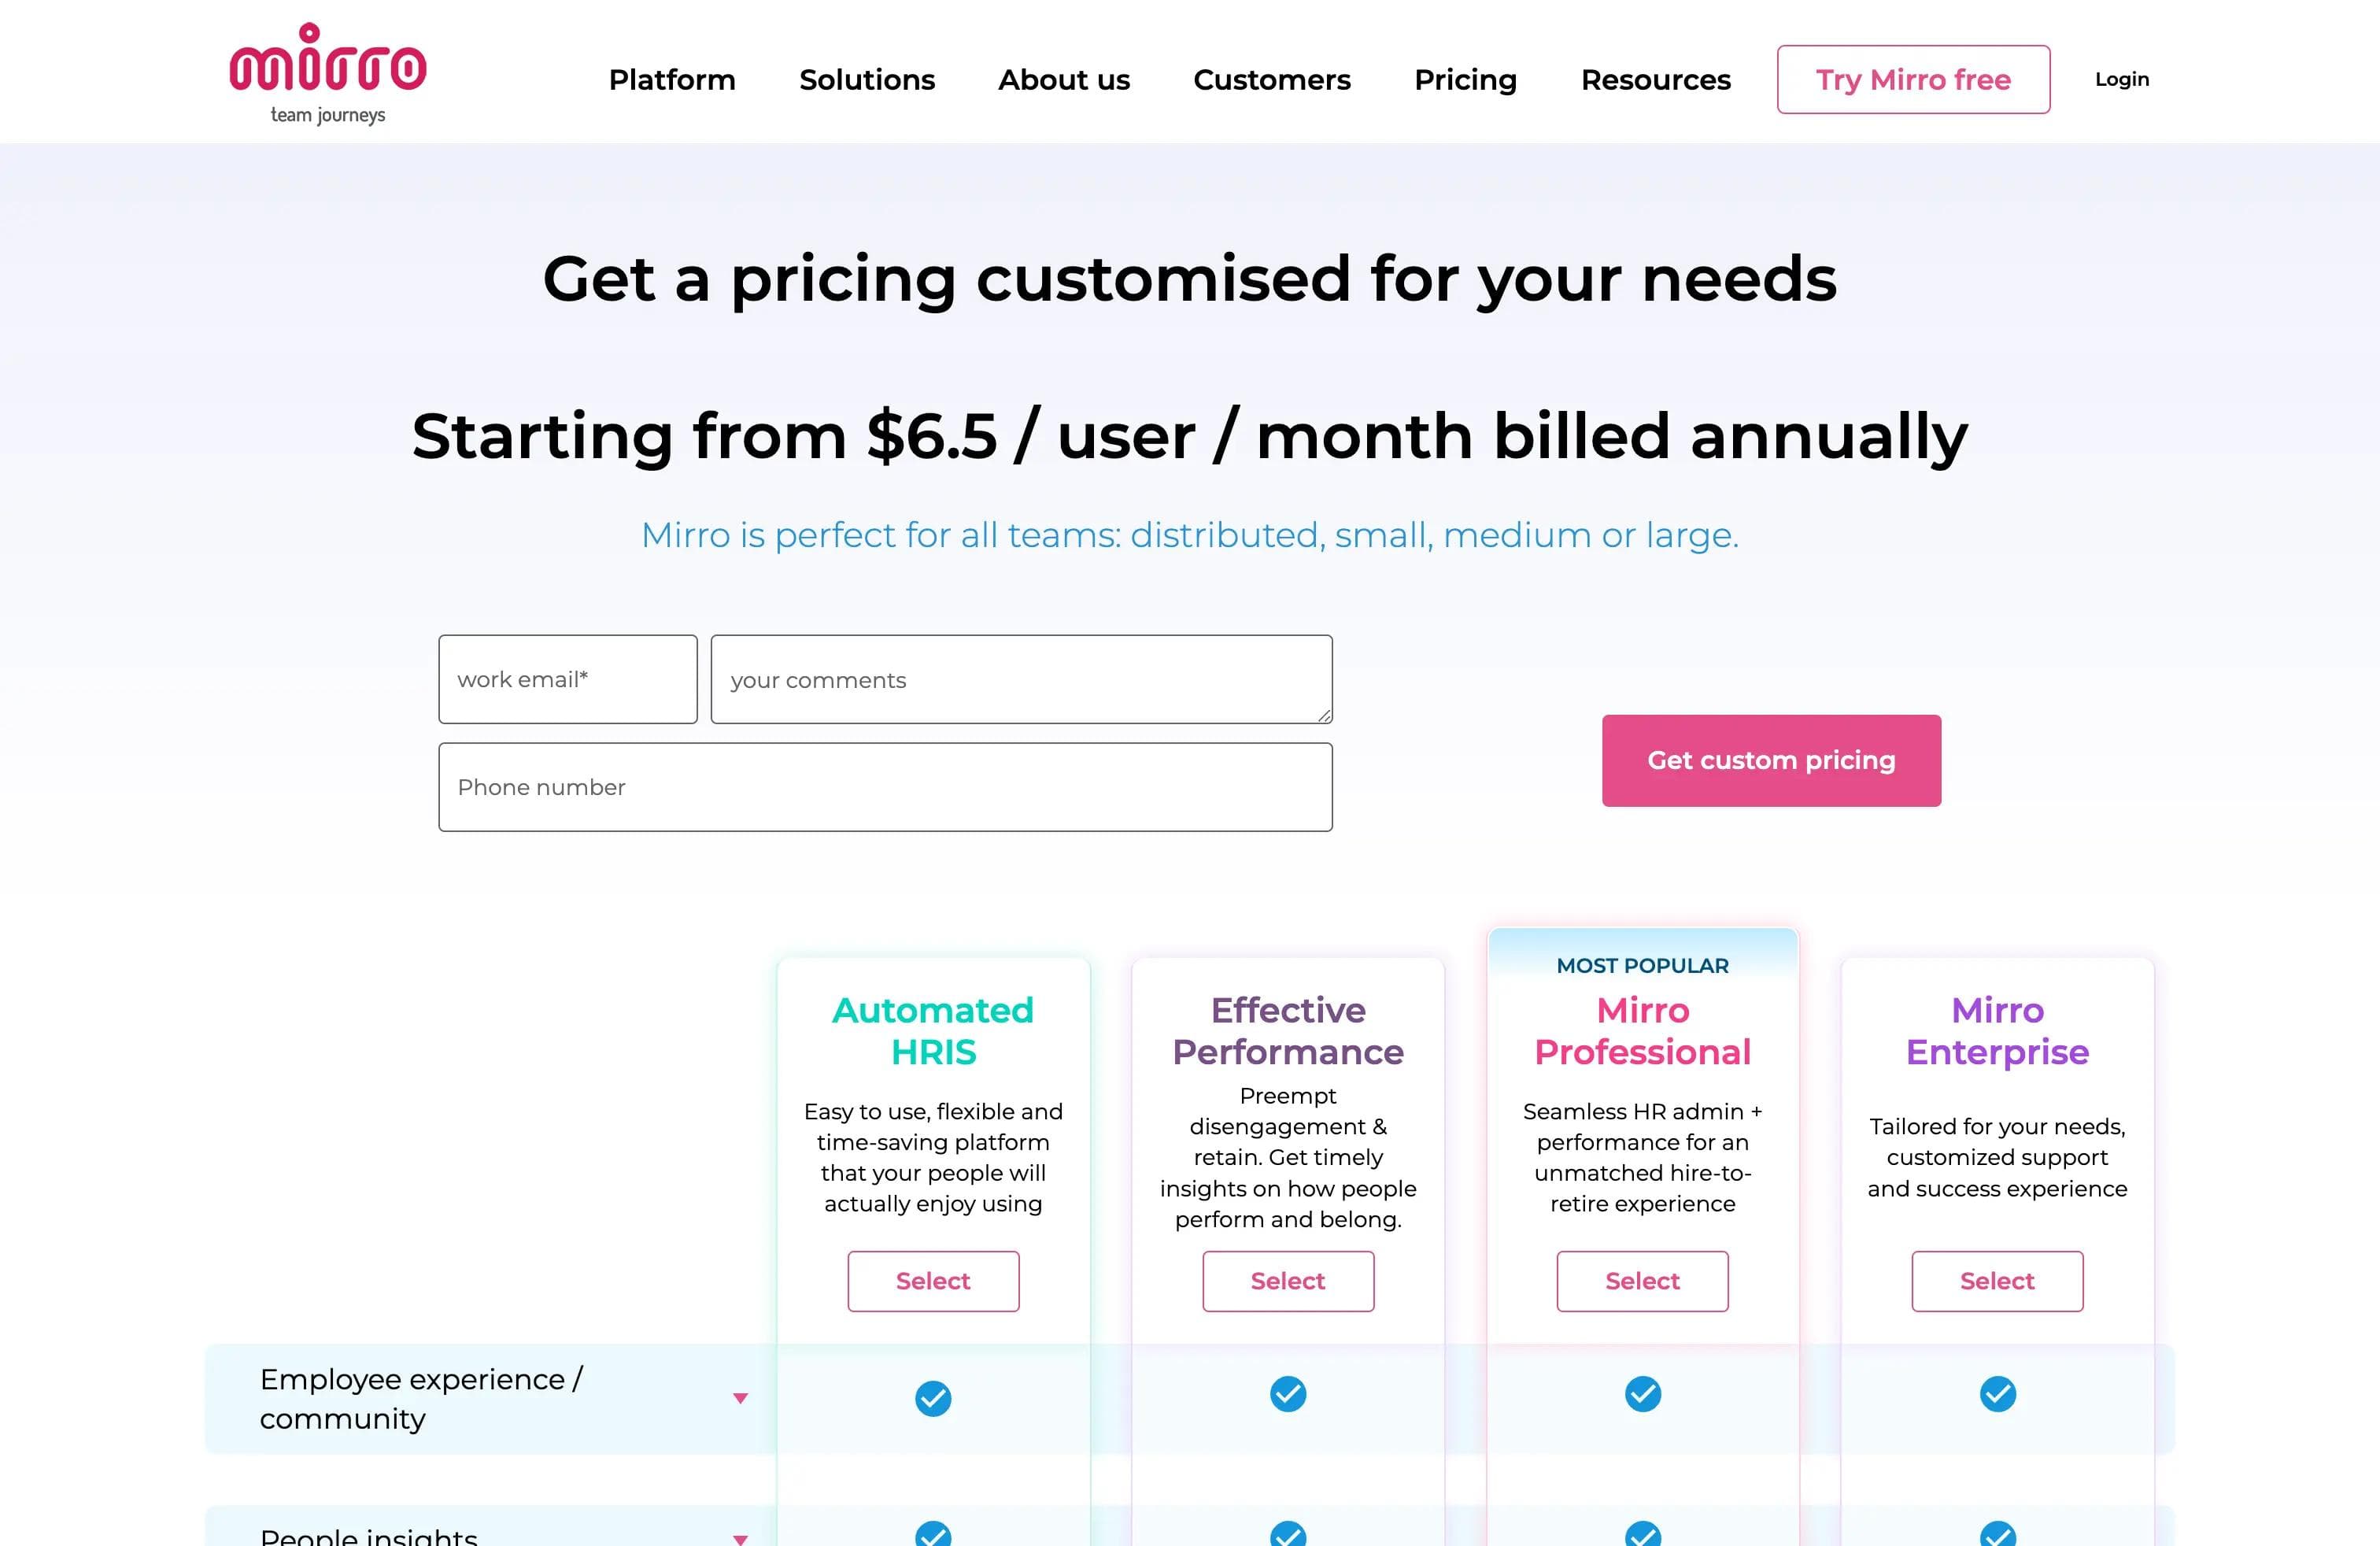The width and height of the screenshot is (2380, 1546).
Task: Click the work email input field
Action: pos(567,679)
